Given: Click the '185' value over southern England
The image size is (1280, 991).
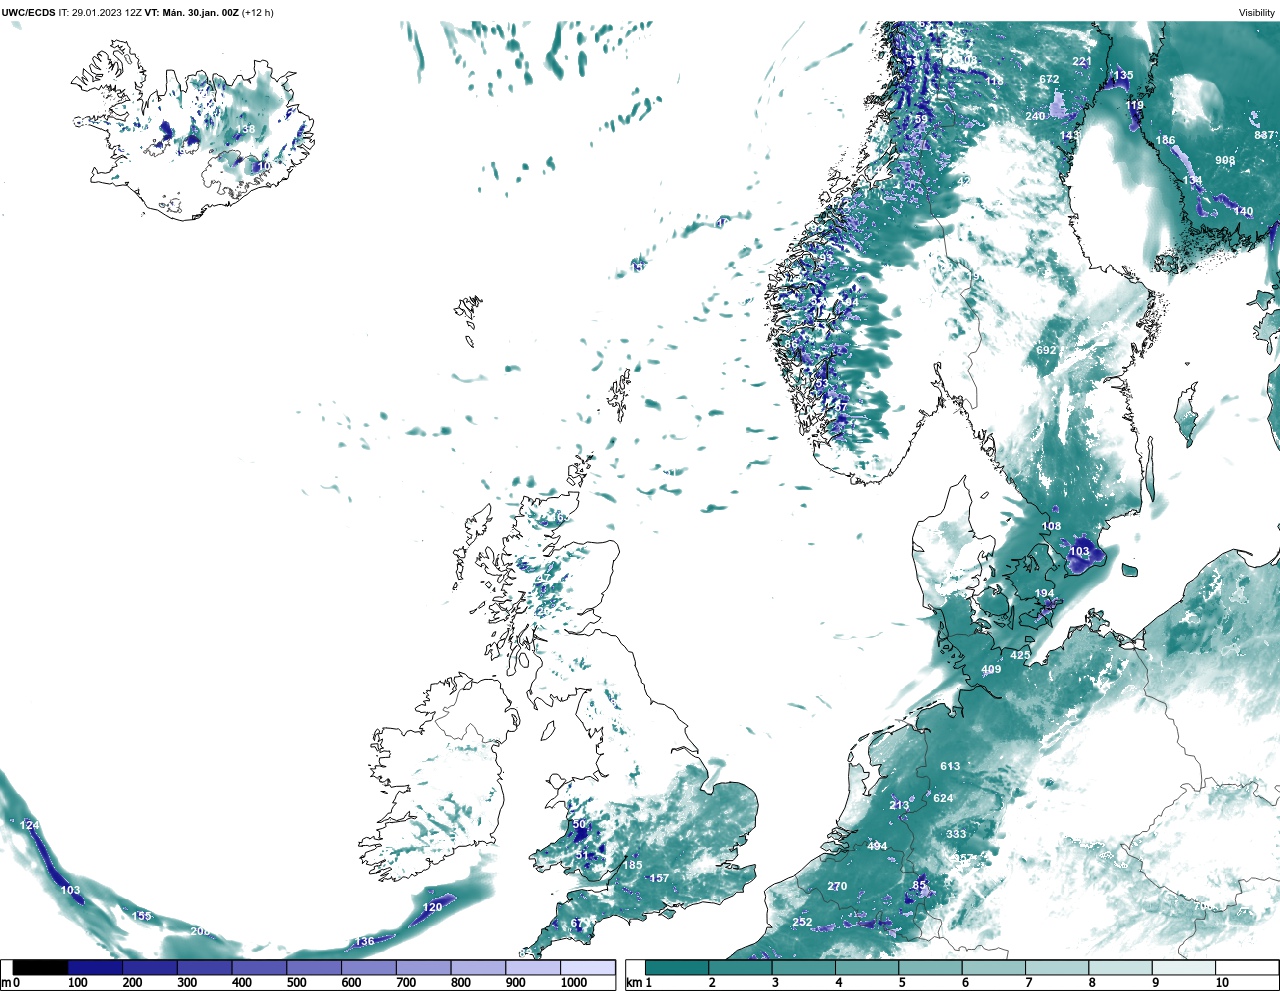Looking at the screenshot, I should pyautogui.click(x=633, y=866).
